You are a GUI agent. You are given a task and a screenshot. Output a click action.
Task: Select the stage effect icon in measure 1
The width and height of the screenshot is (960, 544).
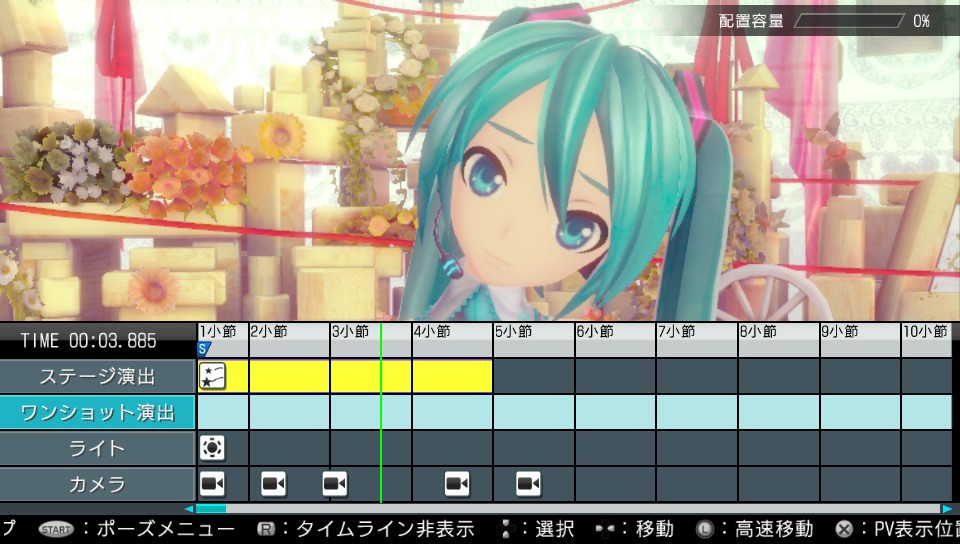(212, 376)
